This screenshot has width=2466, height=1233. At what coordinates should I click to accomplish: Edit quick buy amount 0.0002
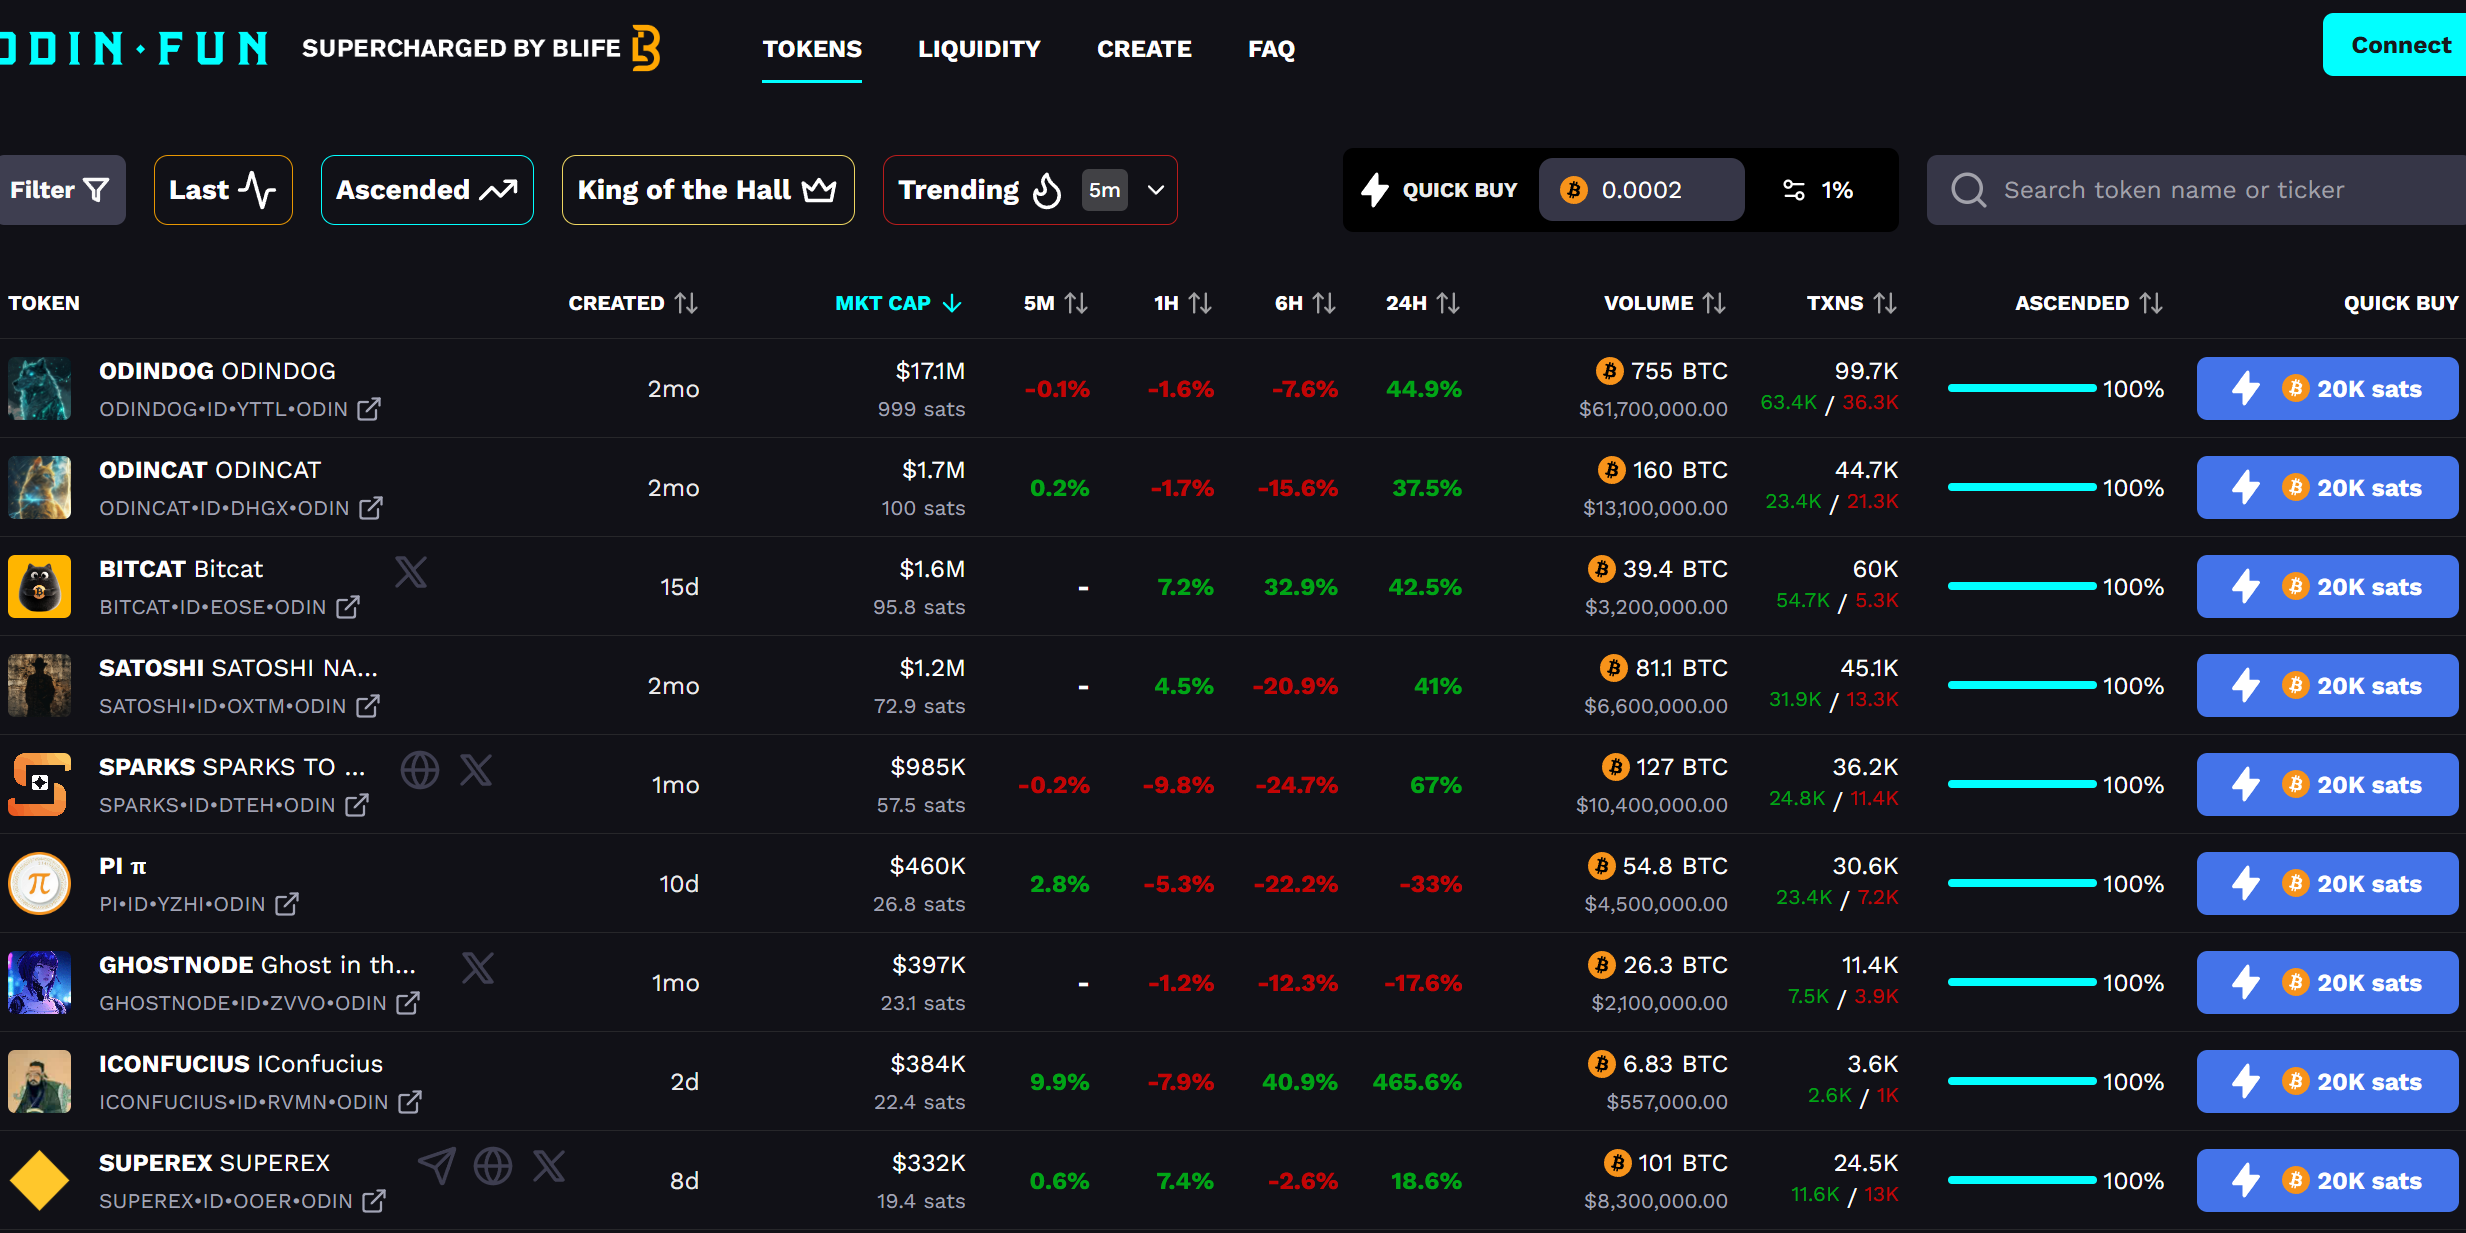click(1641, 190)
